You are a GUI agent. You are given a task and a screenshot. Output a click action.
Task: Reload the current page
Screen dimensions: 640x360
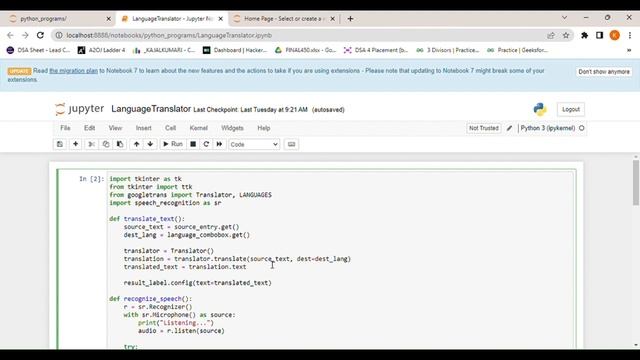click(x=40, y=36)
